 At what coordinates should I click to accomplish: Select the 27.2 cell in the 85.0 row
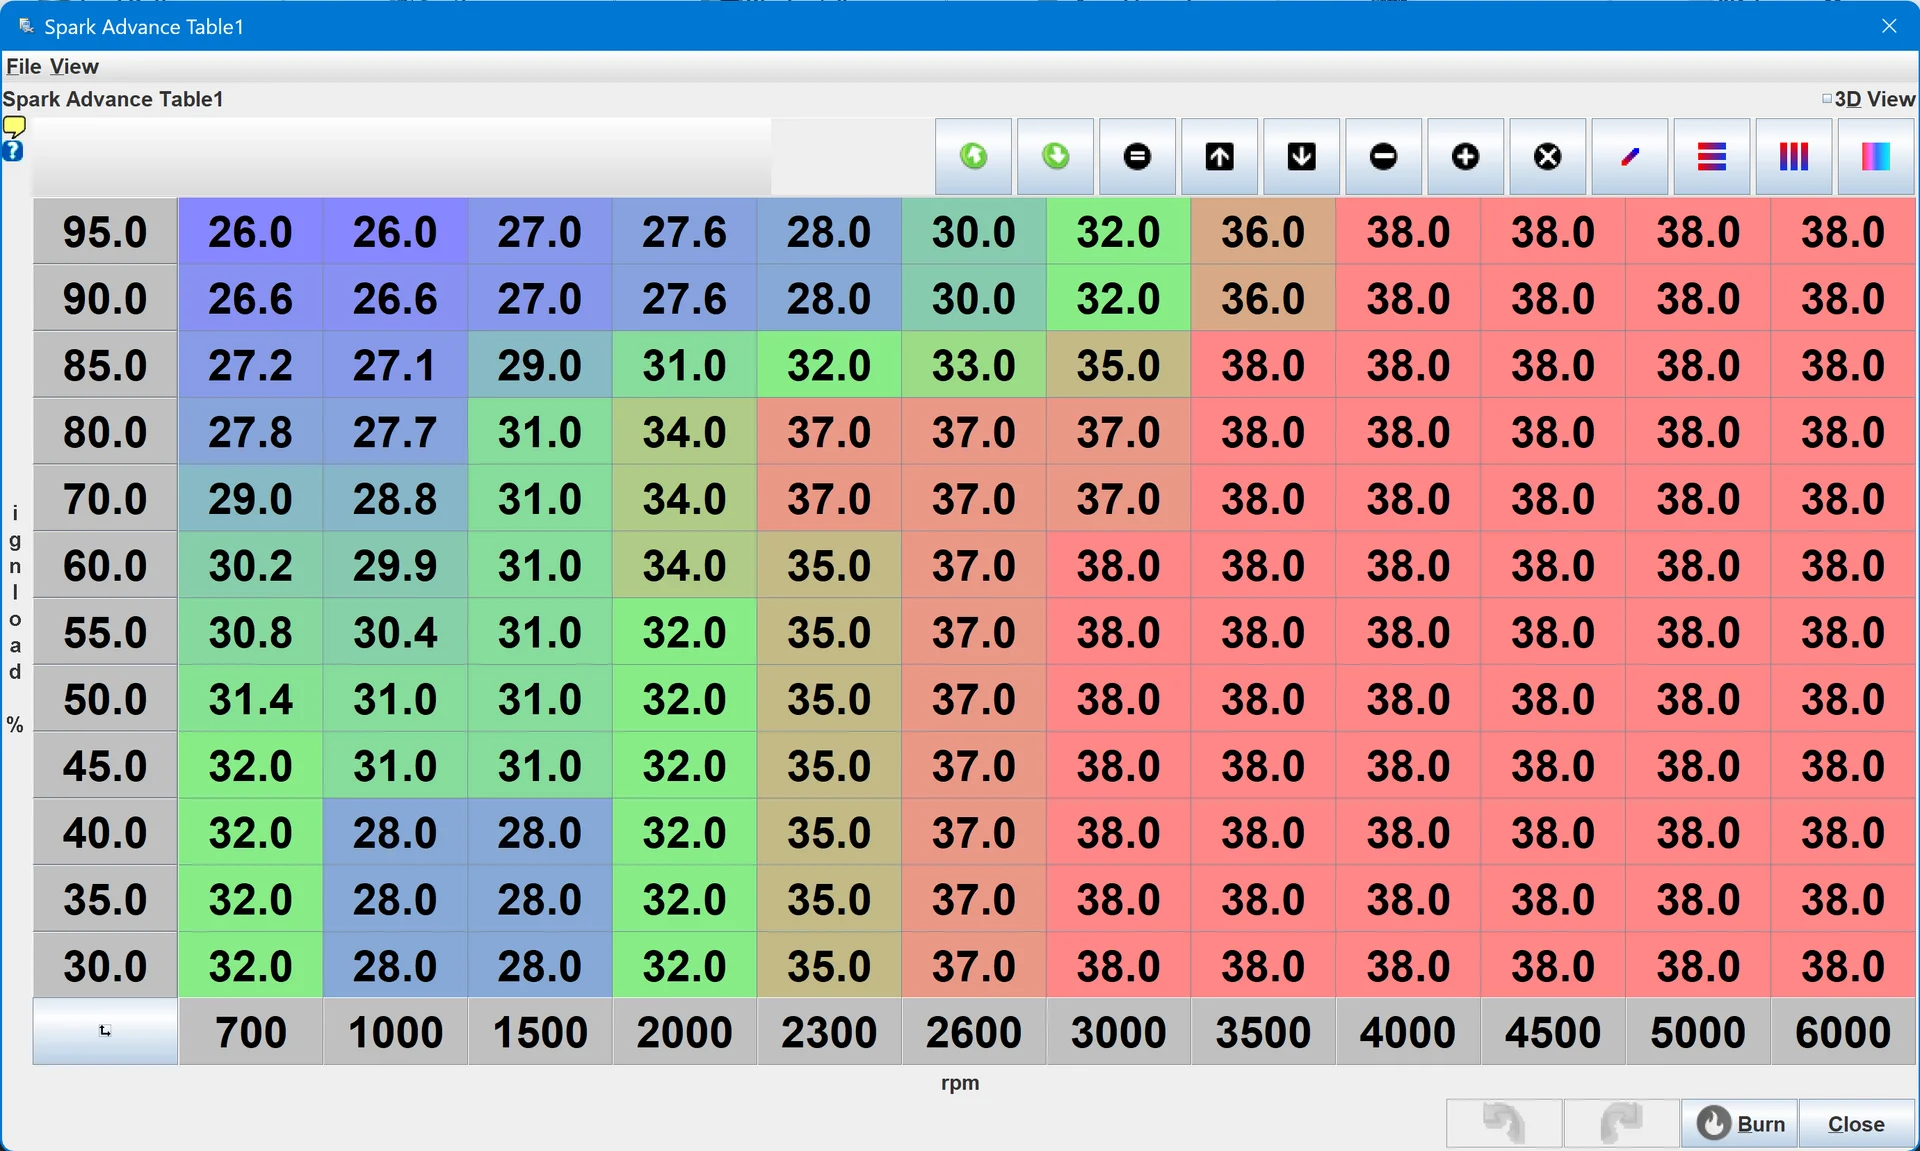tap(250, 365)
